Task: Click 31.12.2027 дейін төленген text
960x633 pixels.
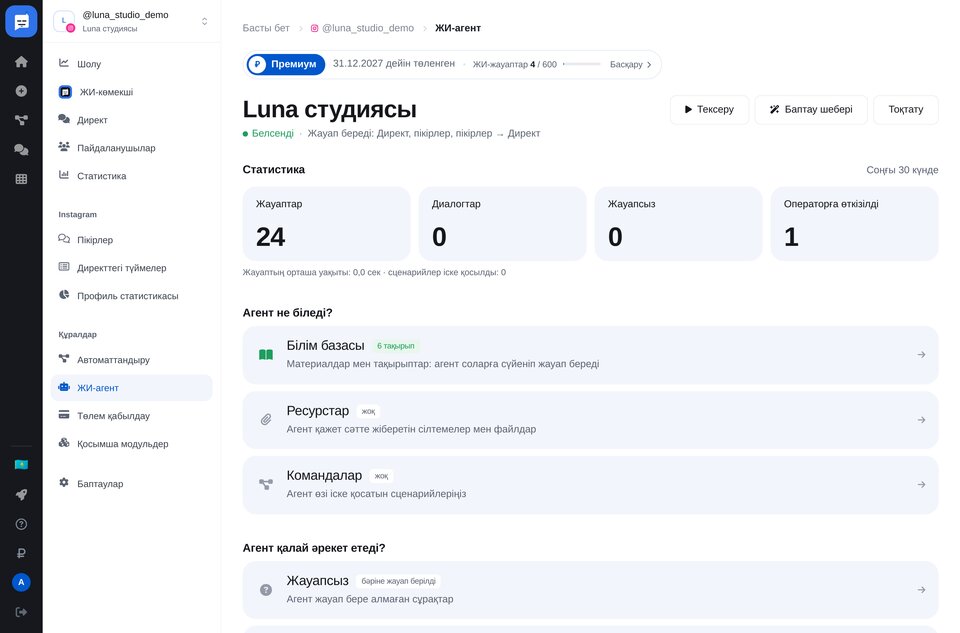Action: (x=394, y=64)
